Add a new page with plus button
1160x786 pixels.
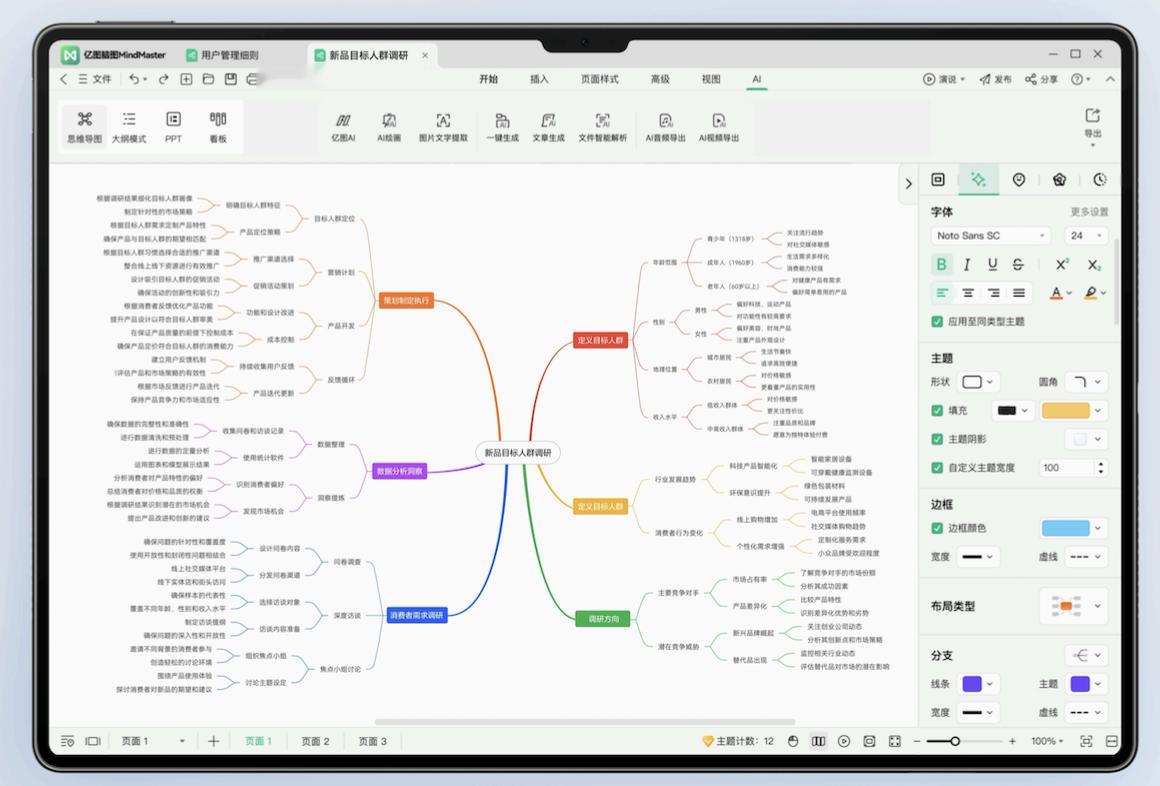(x=213, y=741)
